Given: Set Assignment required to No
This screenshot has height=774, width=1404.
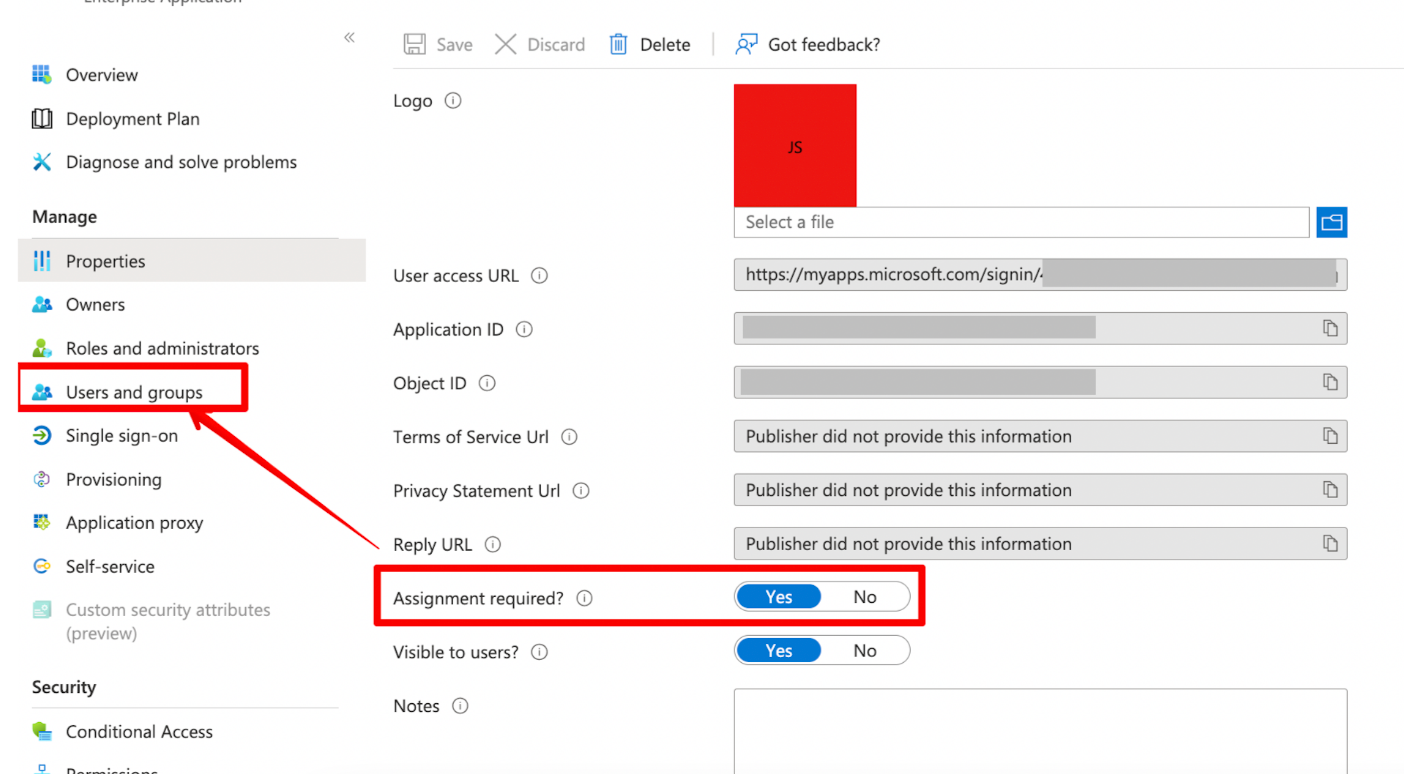Looking at the screenshot, I should [865, 597].
